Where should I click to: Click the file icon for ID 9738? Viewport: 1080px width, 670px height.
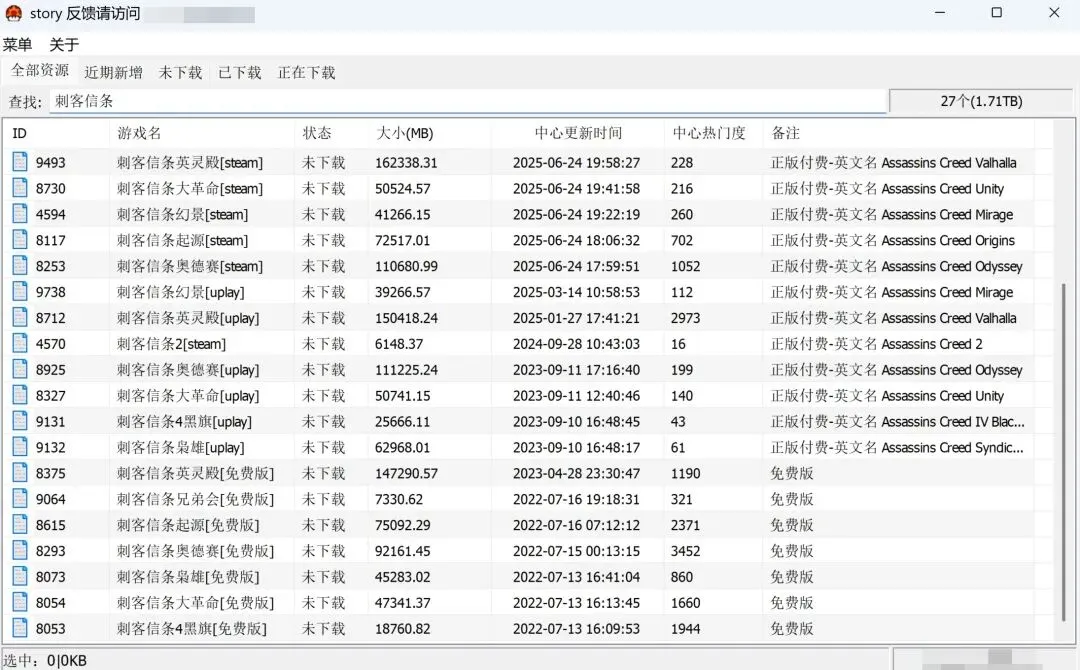point(20,291)
